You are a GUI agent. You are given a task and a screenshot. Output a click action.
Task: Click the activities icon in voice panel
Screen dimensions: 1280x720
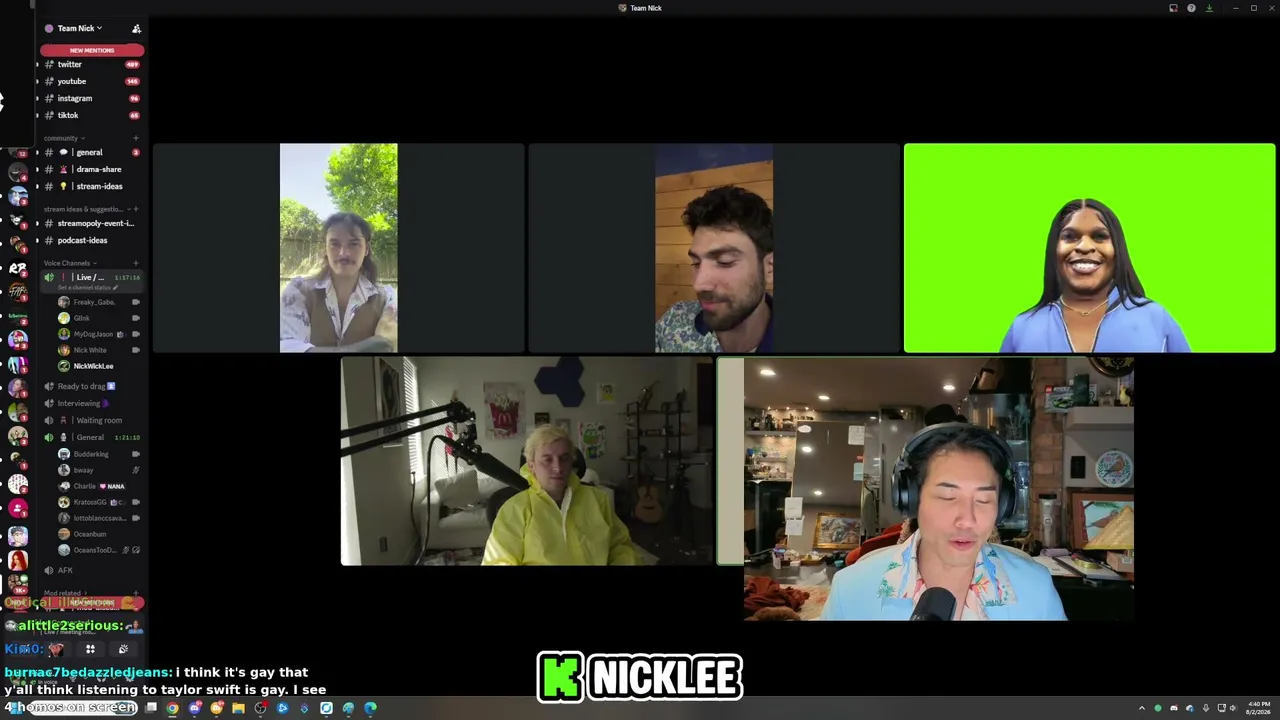pos(90,649)
